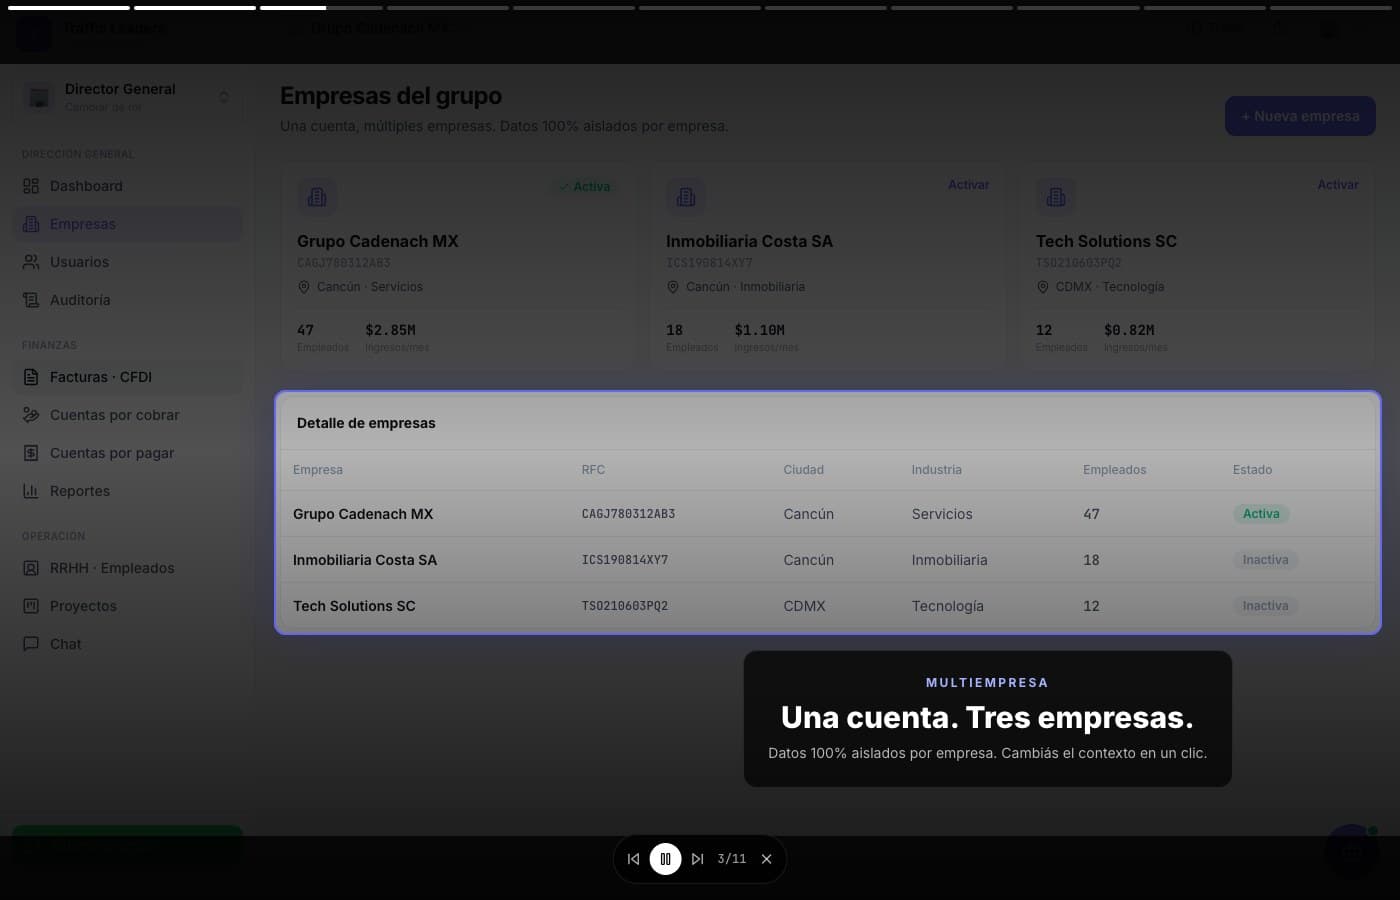Click the $2.85M income figure
1400x900 pixels.
[x=390, y=330]
